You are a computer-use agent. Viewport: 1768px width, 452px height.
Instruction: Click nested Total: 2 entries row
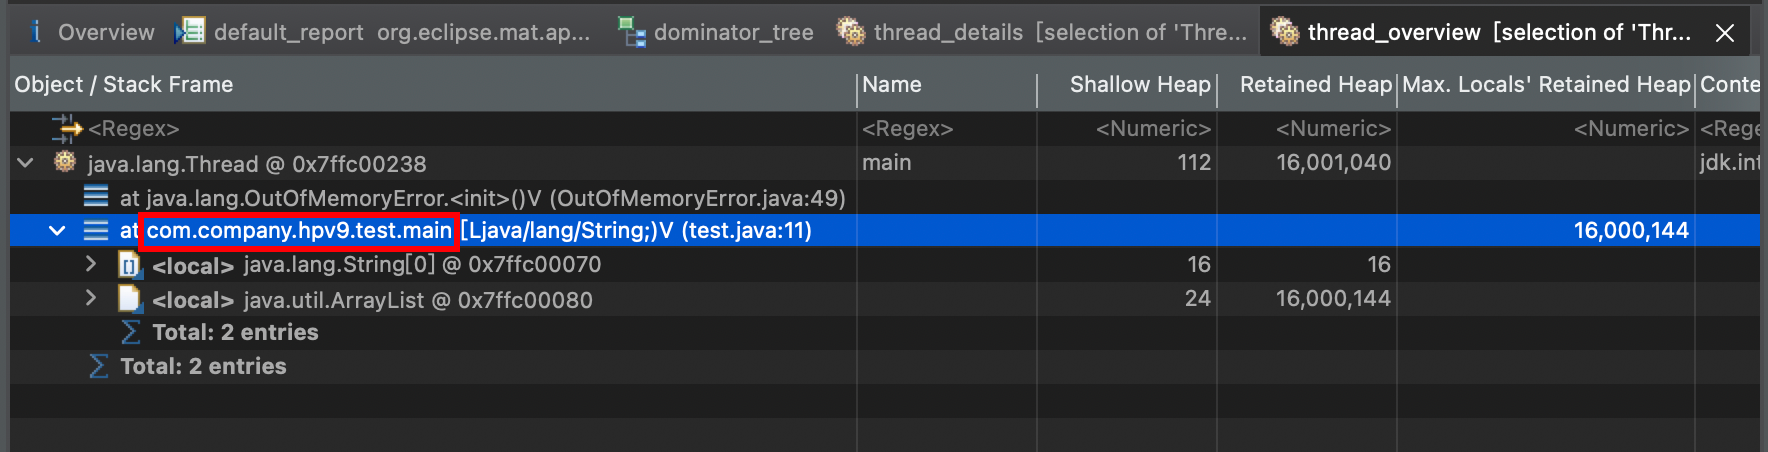[235, 332]
